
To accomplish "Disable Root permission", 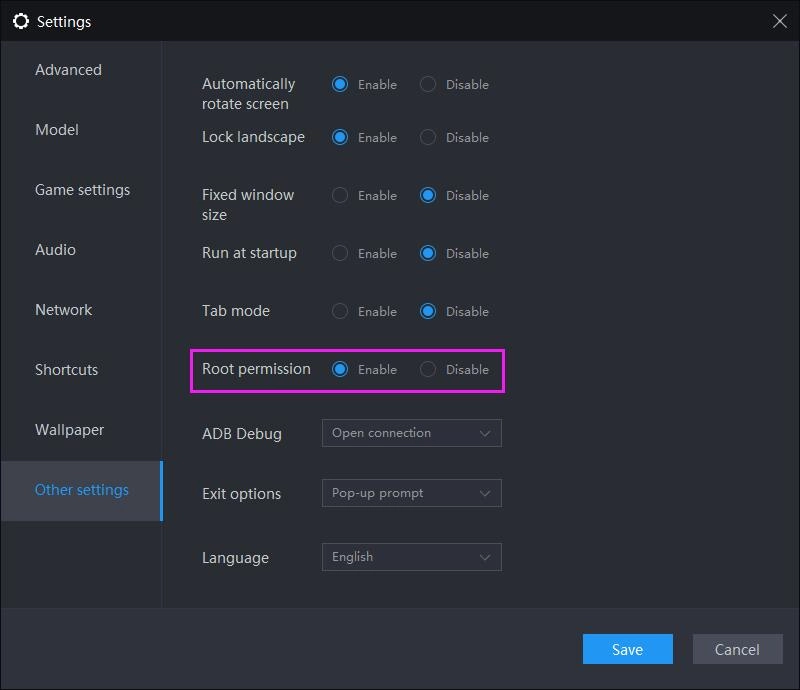I will pyautogui.click(x=426, y=369).
